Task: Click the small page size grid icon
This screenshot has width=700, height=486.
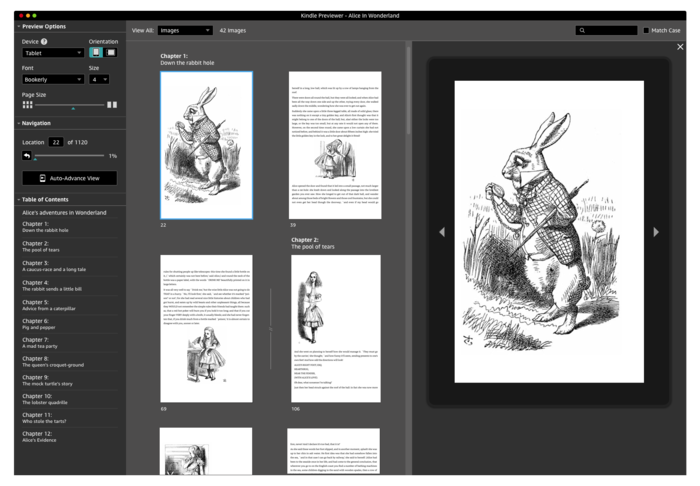Action: point(27,104)
